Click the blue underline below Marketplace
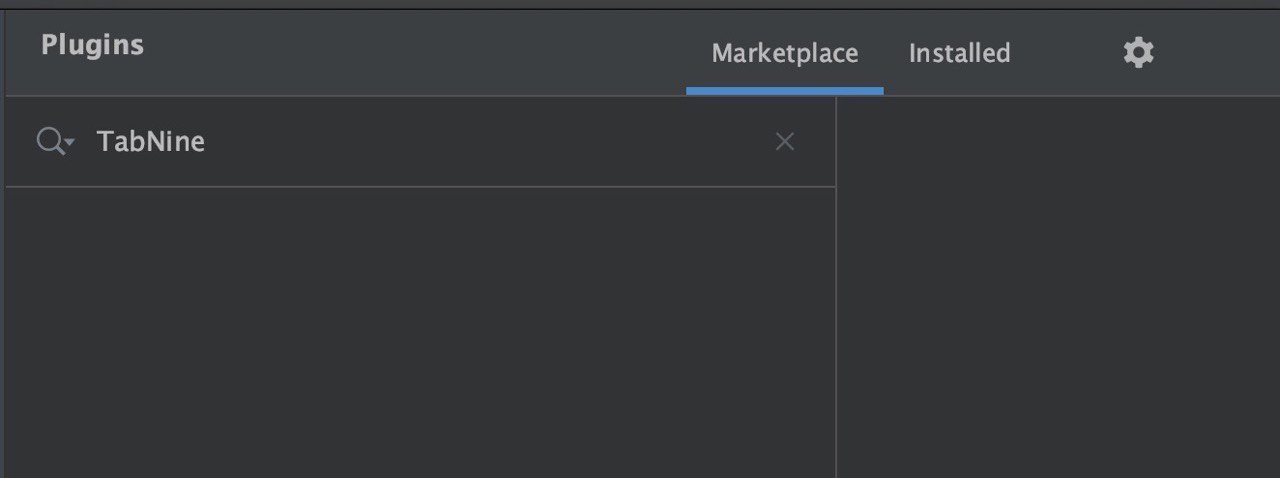 click(784, 91)
